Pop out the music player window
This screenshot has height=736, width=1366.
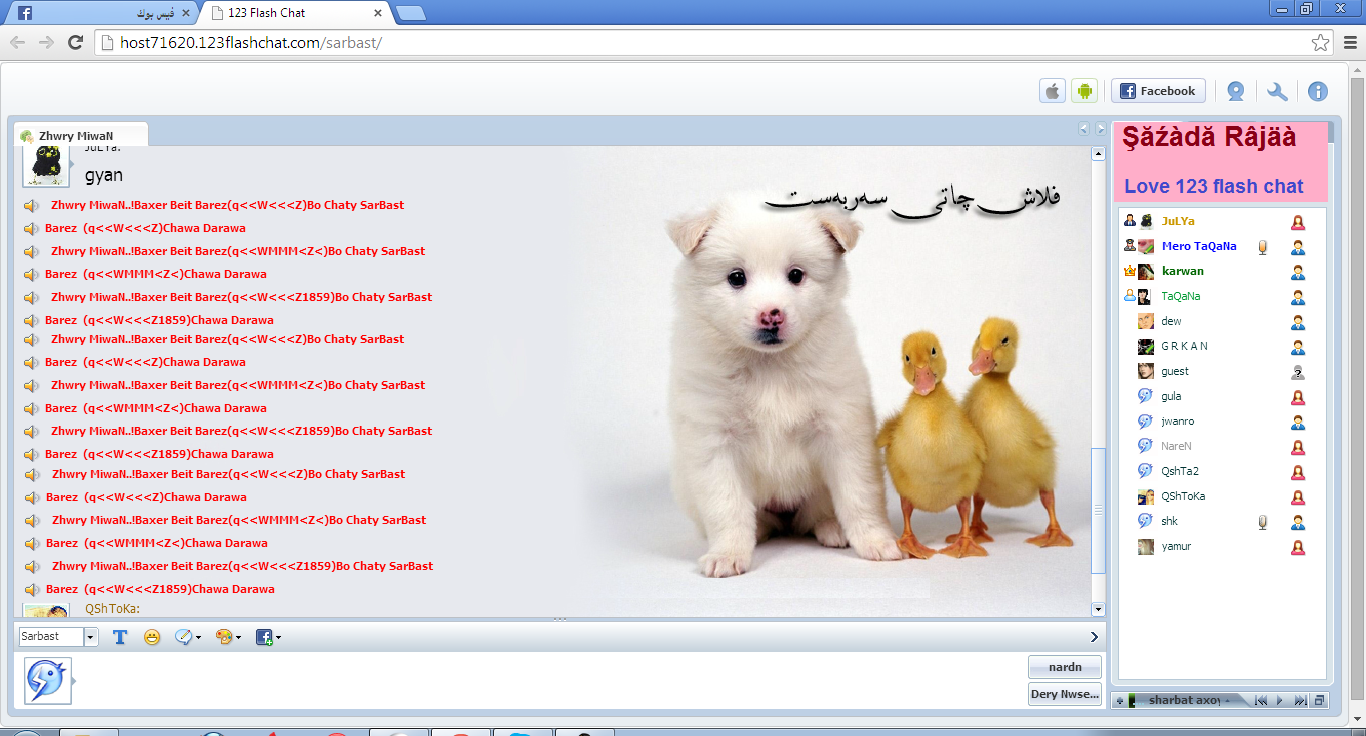pos(1319,701)
